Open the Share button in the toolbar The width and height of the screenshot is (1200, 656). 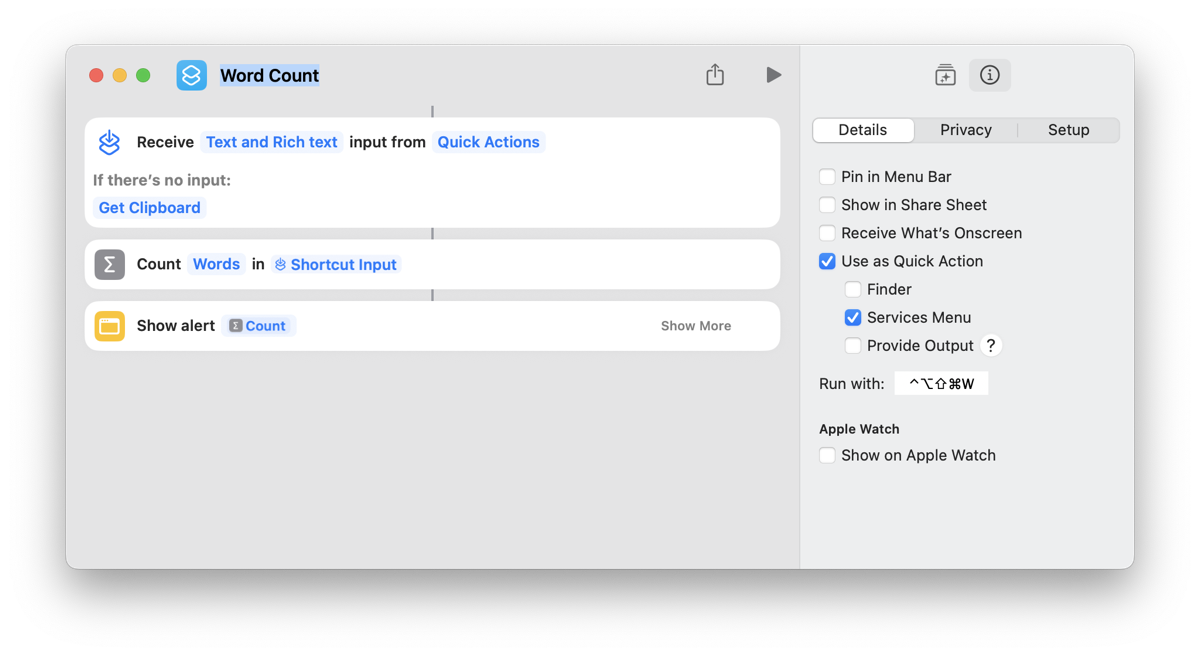point(715,75)
